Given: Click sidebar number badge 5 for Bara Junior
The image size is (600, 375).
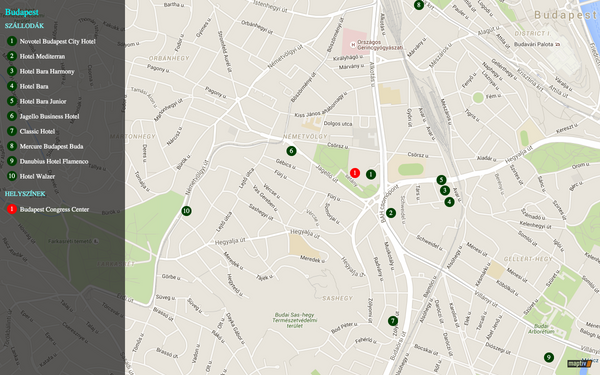Looking at the screenshot, I should (x=12, y=101).
